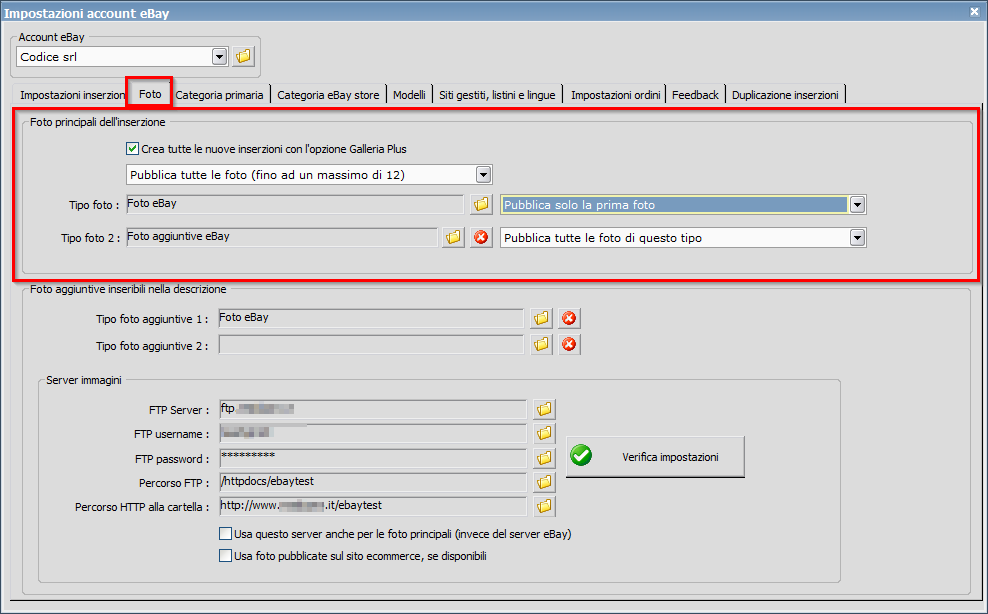This screenshot has width=988, height=614.
Task: Open the Modelli tab
Action: pyautogui.click(x=410, y=95)
